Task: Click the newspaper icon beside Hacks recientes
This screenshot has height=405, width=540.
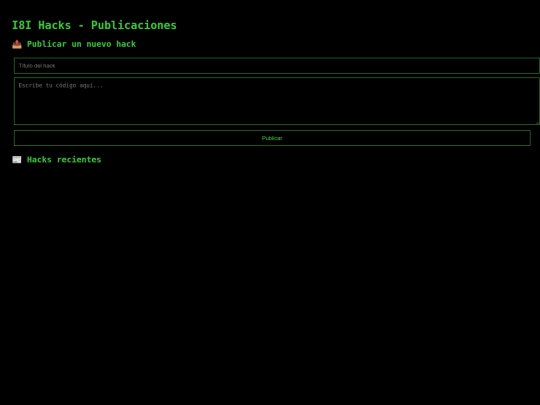Action: pyautogui.click(x=17, y=159)
